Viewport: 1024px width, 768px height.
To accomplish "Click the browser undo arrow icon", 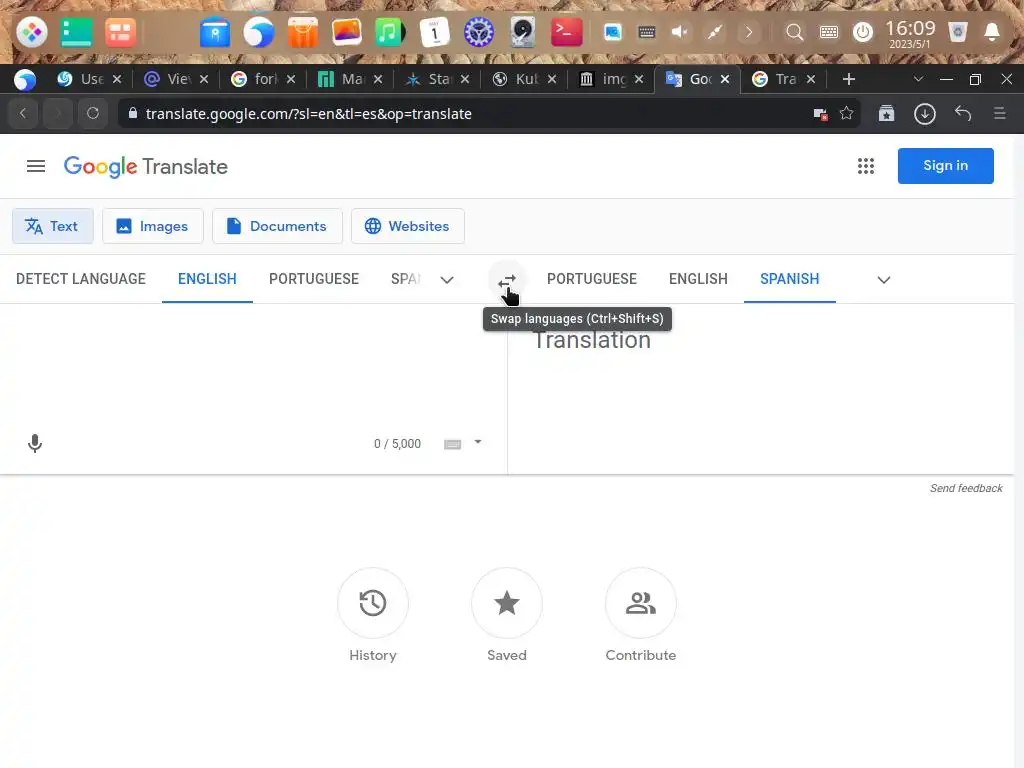I will click(963, 114).
